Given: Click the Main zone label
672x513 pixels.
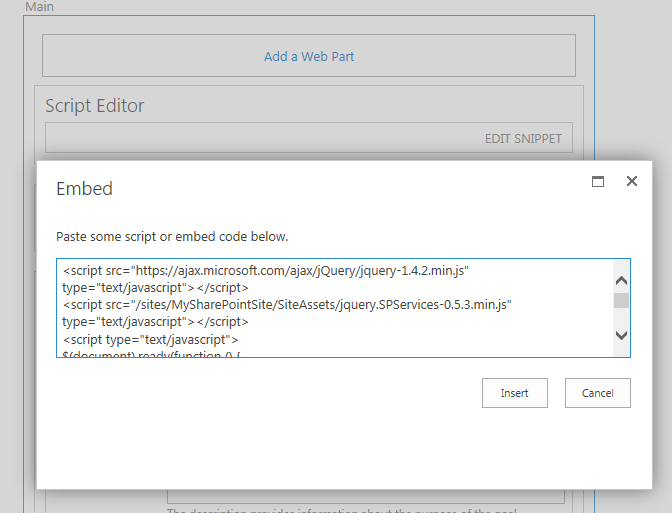Looking at the screenshot, I should click(39, 6).
